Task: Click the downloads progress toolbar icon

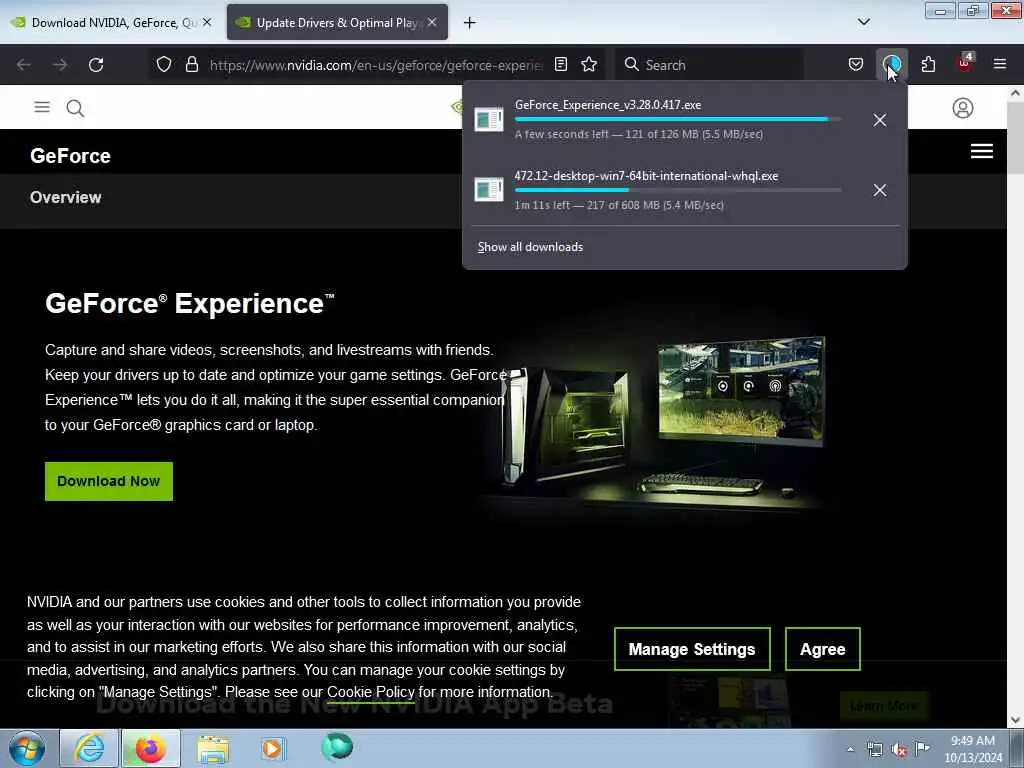Action: (891, 64)
